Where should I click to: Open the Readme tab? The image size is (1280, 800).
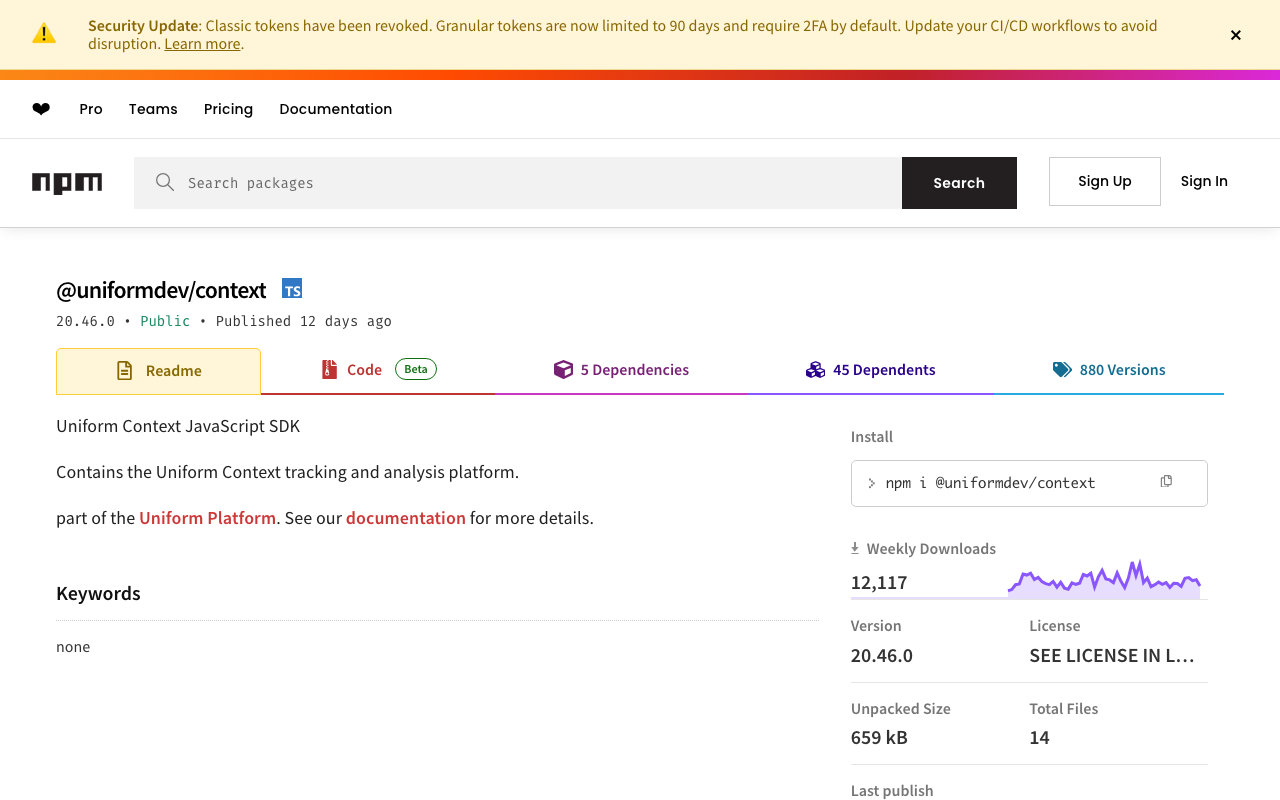159,371
